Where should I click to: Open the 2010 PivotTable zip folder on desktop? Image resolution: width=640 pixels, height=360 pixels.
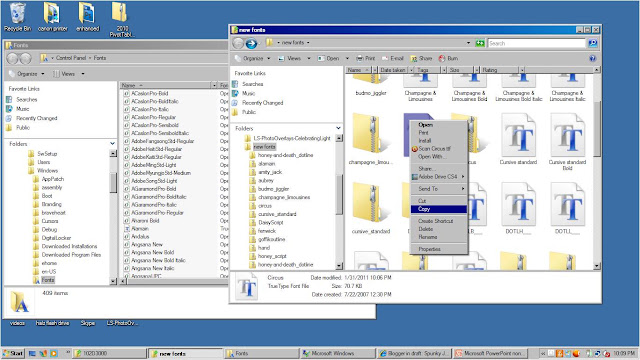[x=121, y=19]
